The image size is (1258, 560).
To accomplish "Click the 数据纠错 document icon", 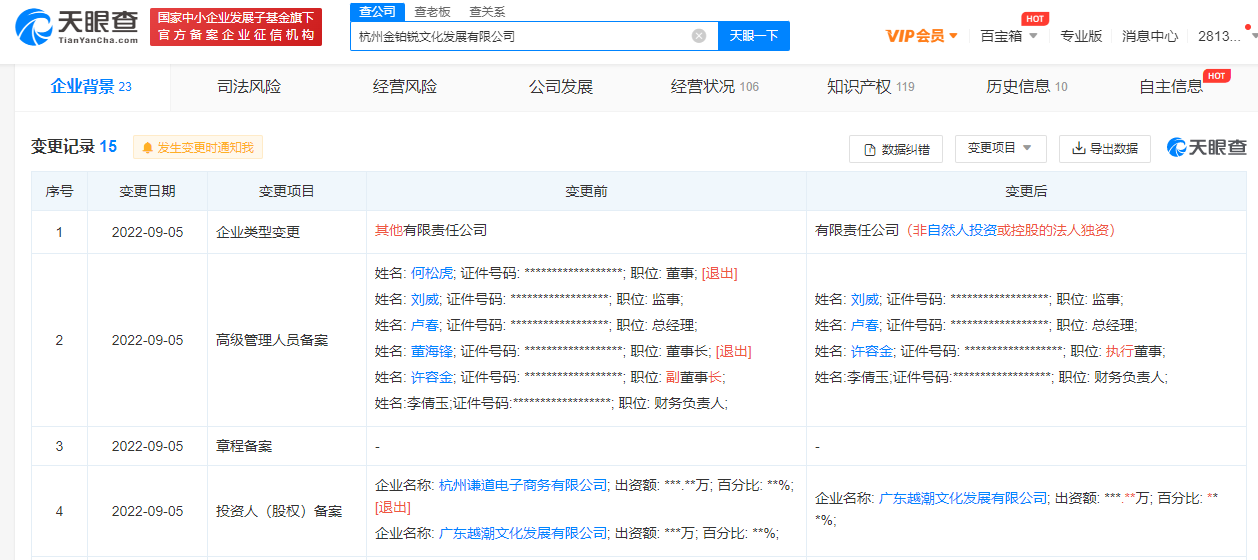I will tap(867, 149).
